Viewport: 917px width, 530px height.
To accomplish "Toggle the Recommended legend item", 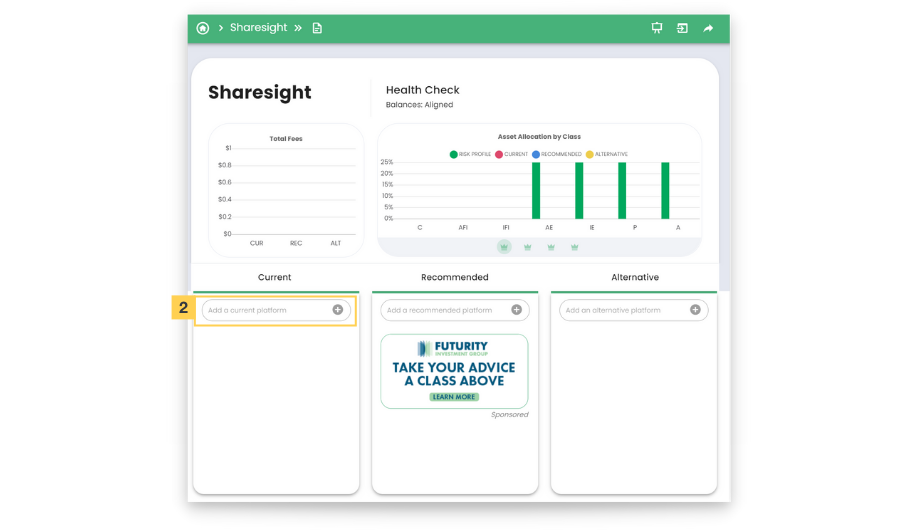I will coord(557,154).
